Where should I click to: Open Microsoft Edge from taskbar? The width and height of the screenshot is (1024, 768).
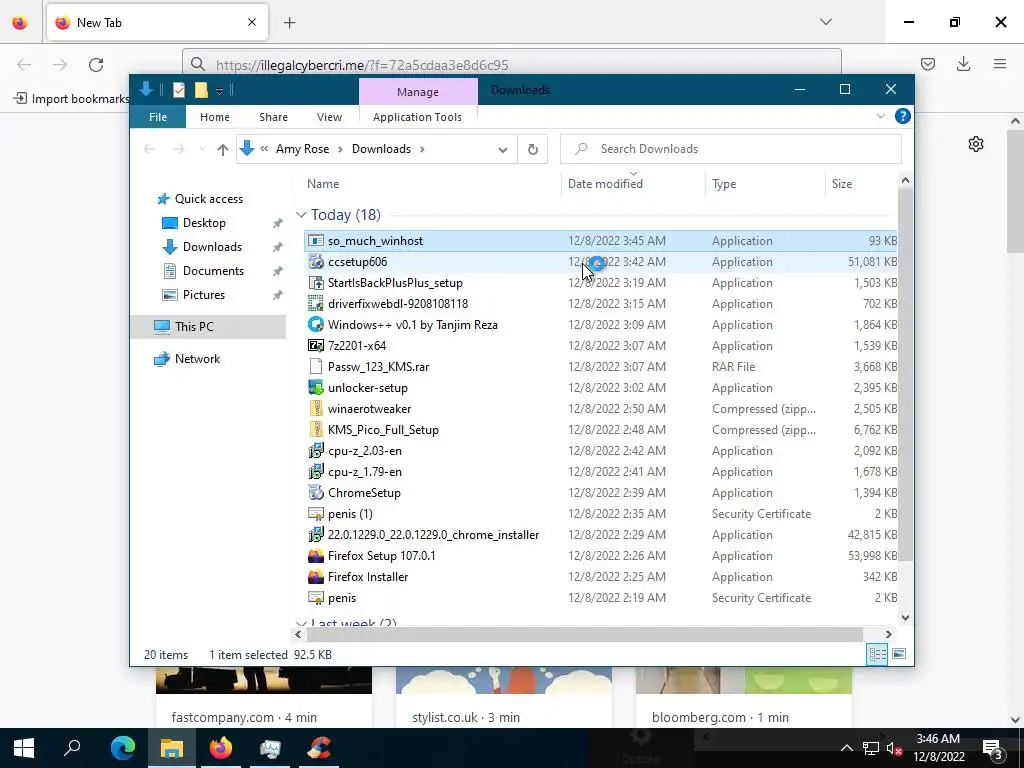coord(123,748)
